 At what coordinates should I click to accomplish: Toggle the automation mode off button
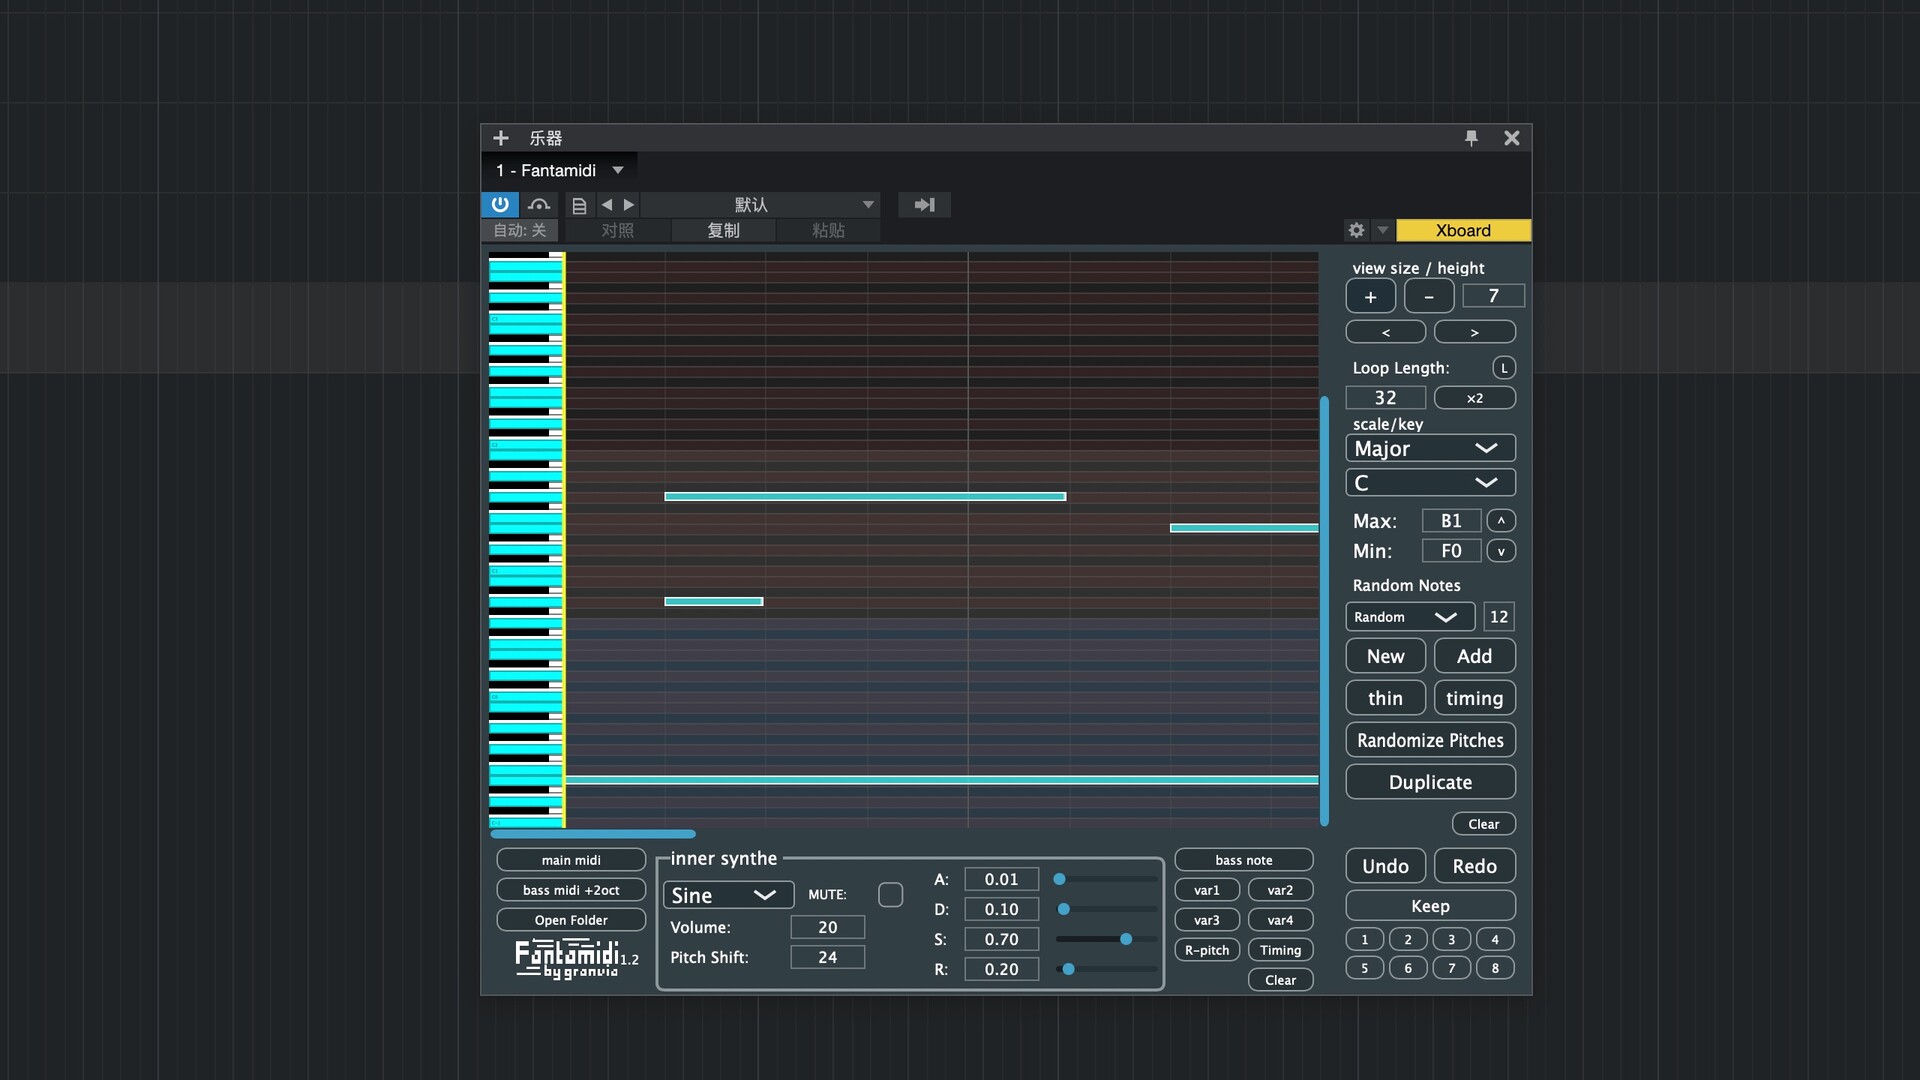point(519,230)
